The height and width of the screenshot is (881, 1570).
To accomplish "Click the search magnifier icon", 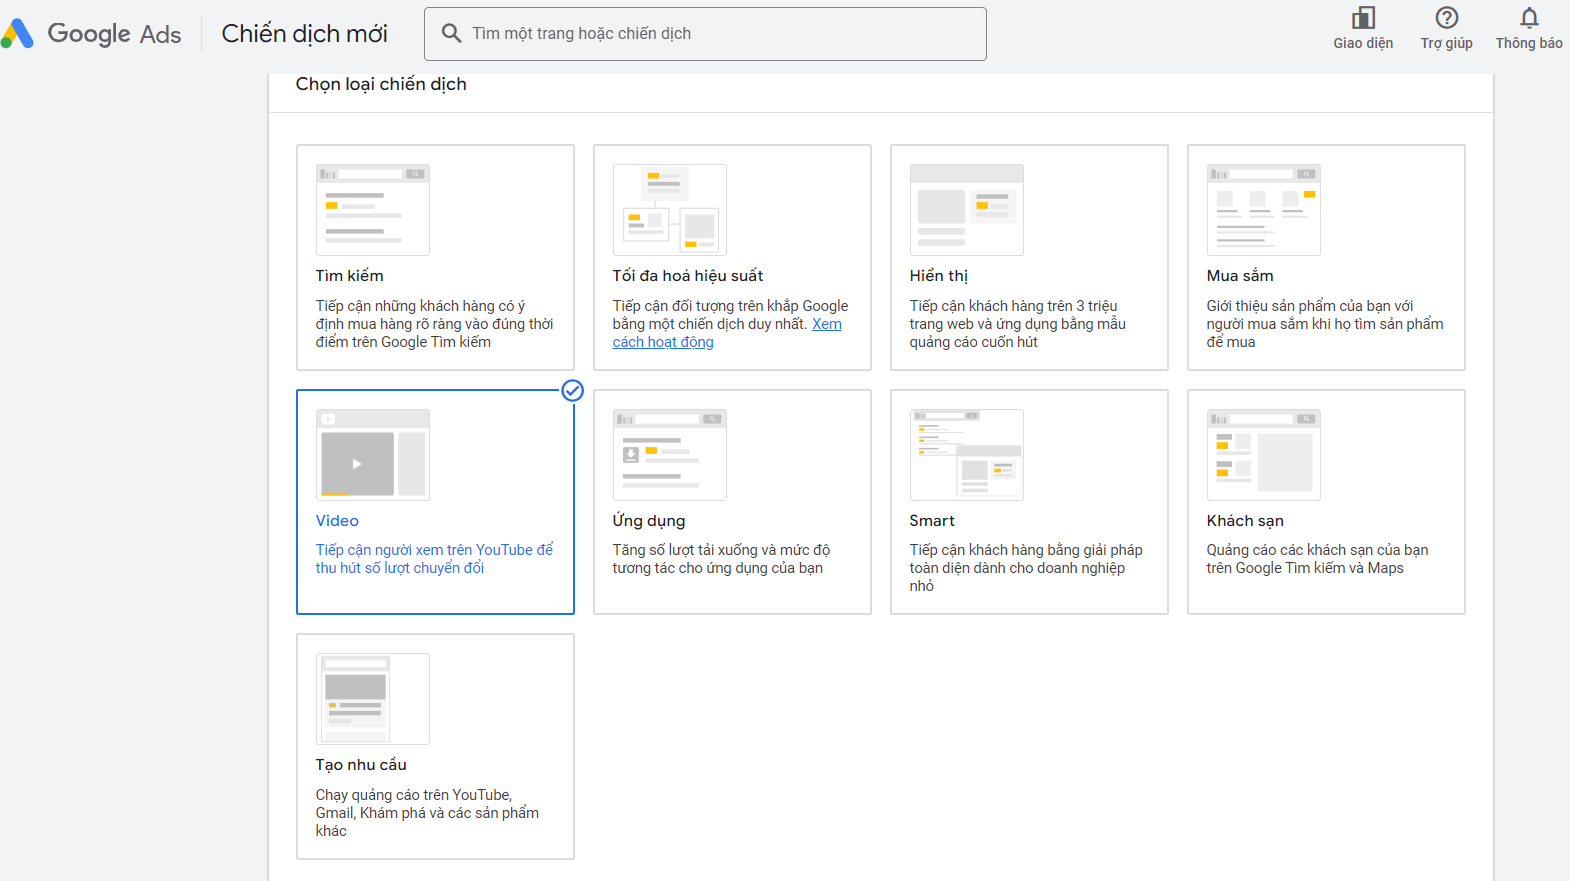I will click(452, 33).
